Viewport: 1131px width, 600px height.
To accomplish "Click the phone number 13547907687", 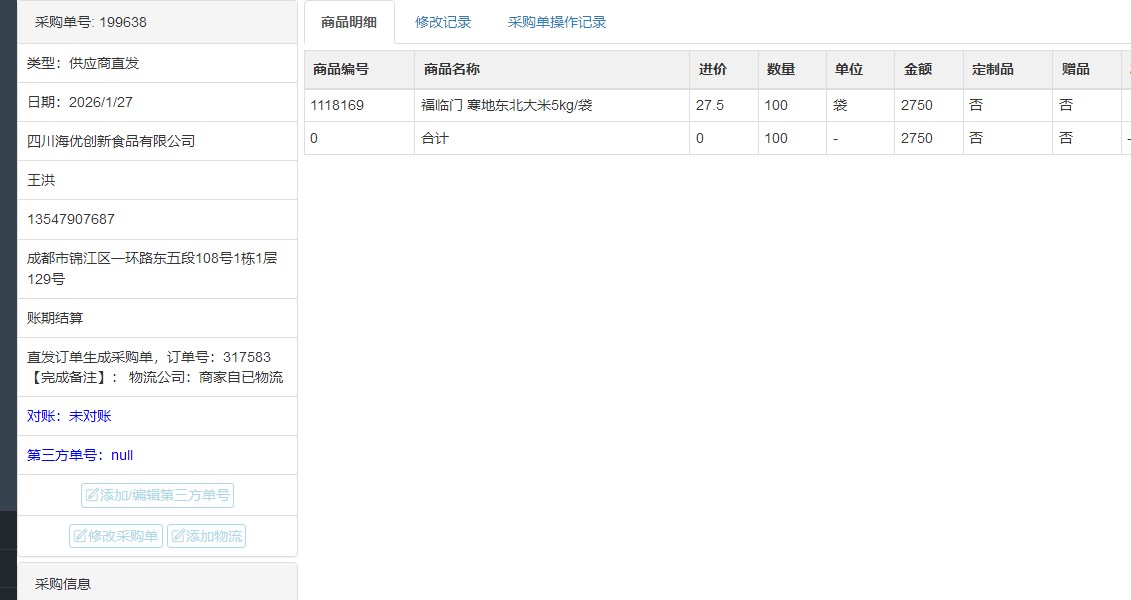I will click(x=71, y=219).
